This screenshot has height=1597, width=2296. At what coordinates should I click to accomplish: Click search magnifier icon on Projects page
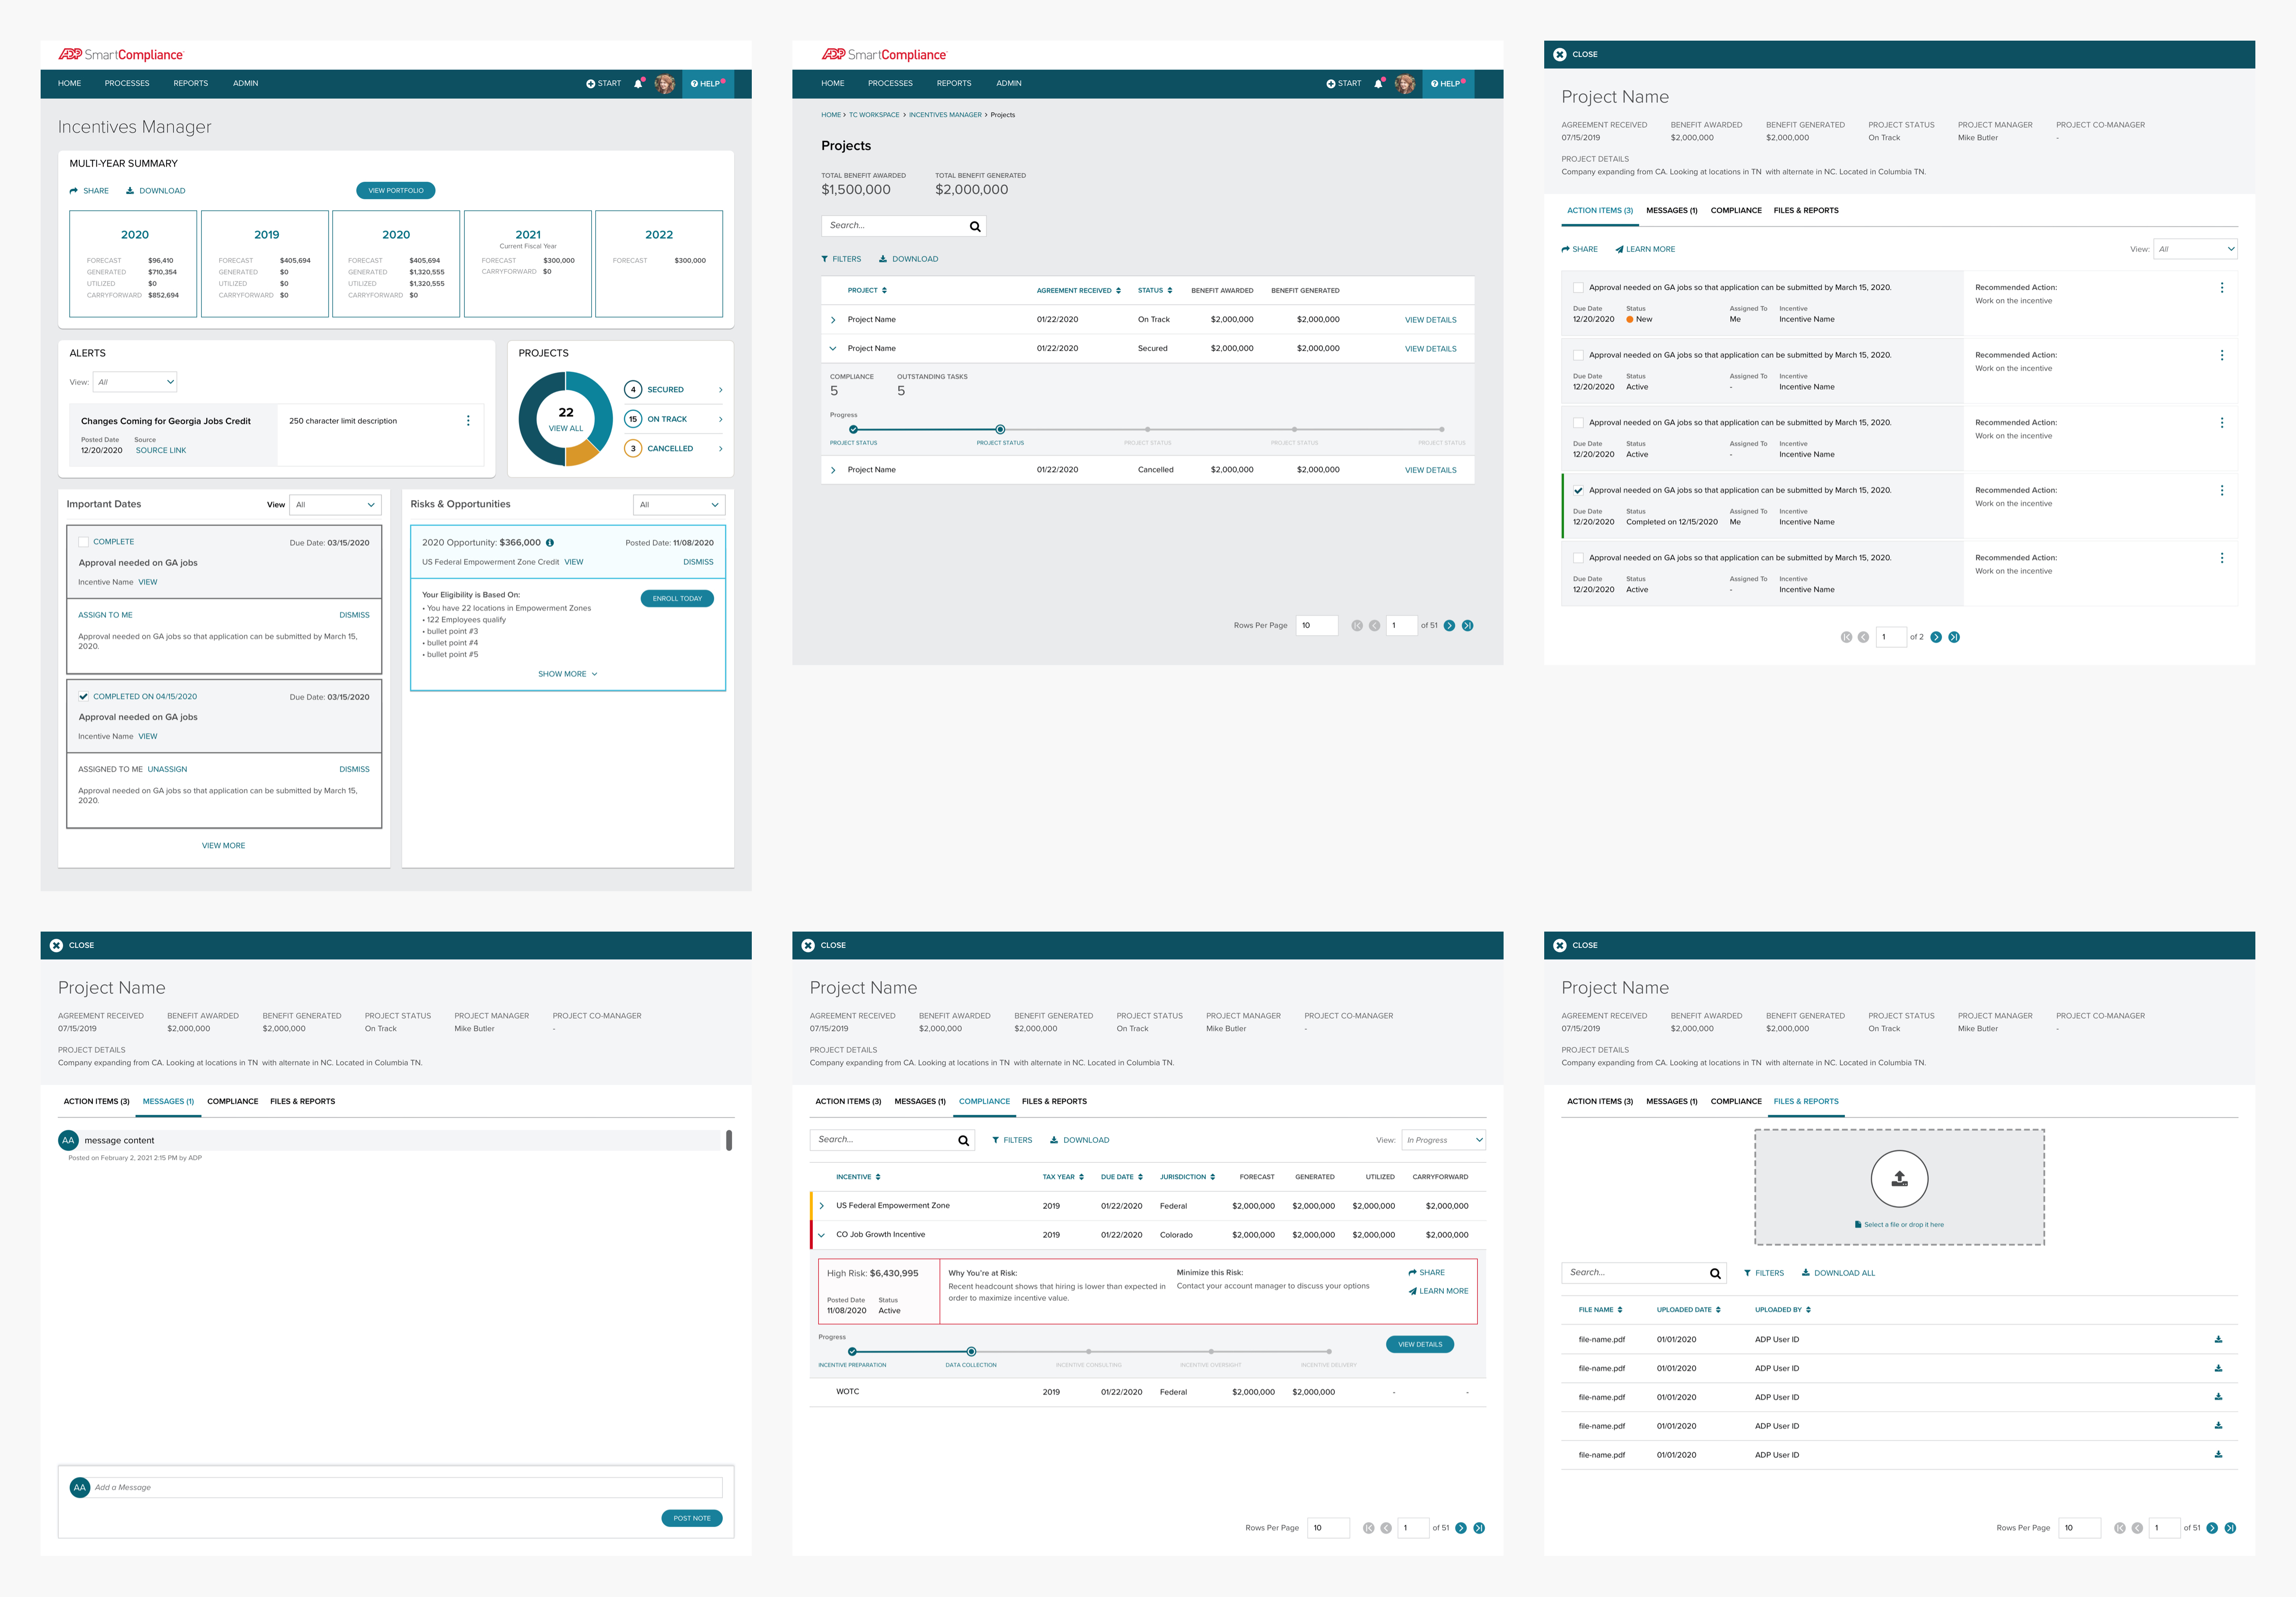[x=975, y=227]
